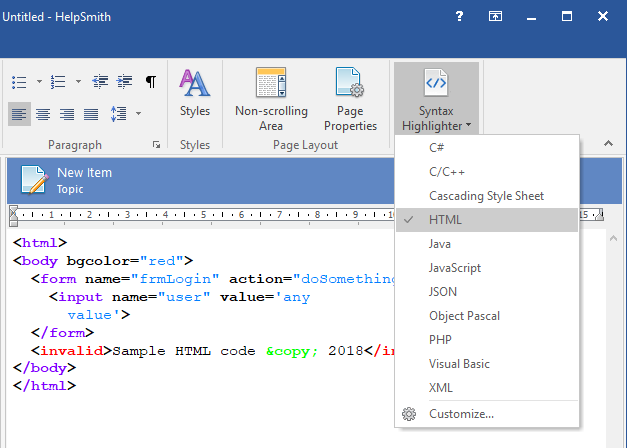Open the bulleted list style dropdown arrow
627x448 pixels.
[x=39, y=82]
